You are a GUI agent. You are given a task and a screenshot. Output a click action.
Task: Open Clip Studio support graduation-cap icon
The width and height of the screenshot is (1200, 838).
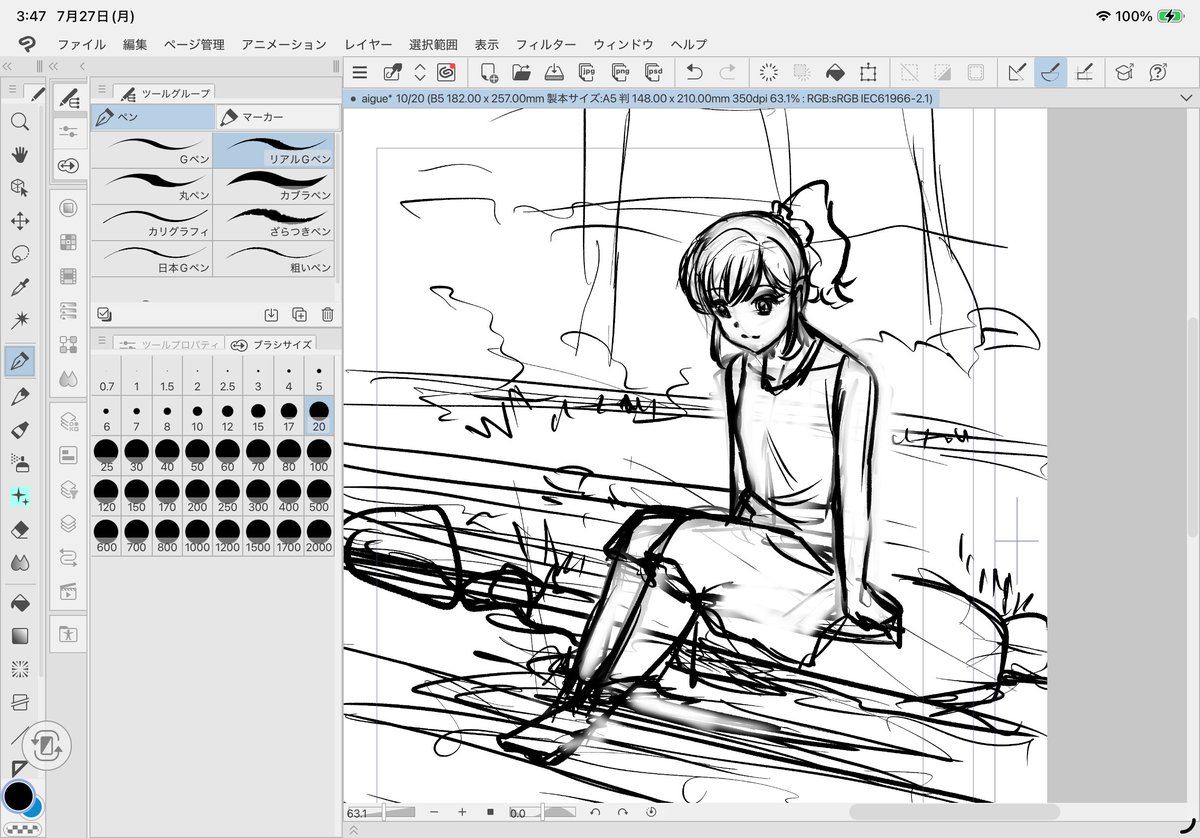(1125, 72)
